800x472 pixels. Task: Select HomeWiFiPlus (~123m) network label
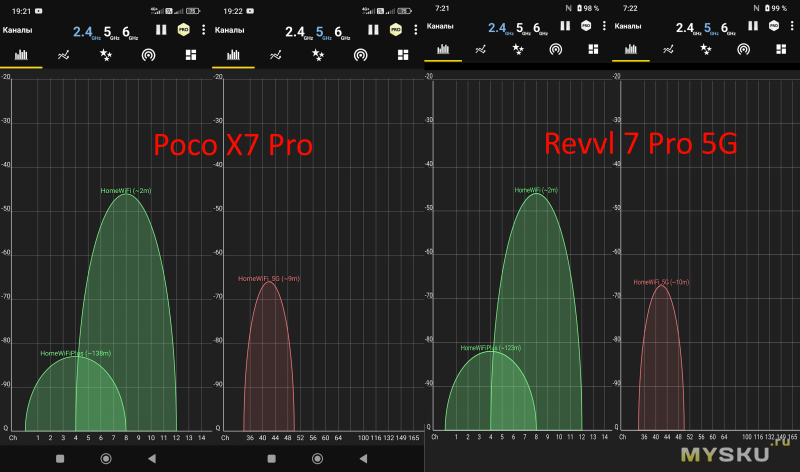point(491,348)
